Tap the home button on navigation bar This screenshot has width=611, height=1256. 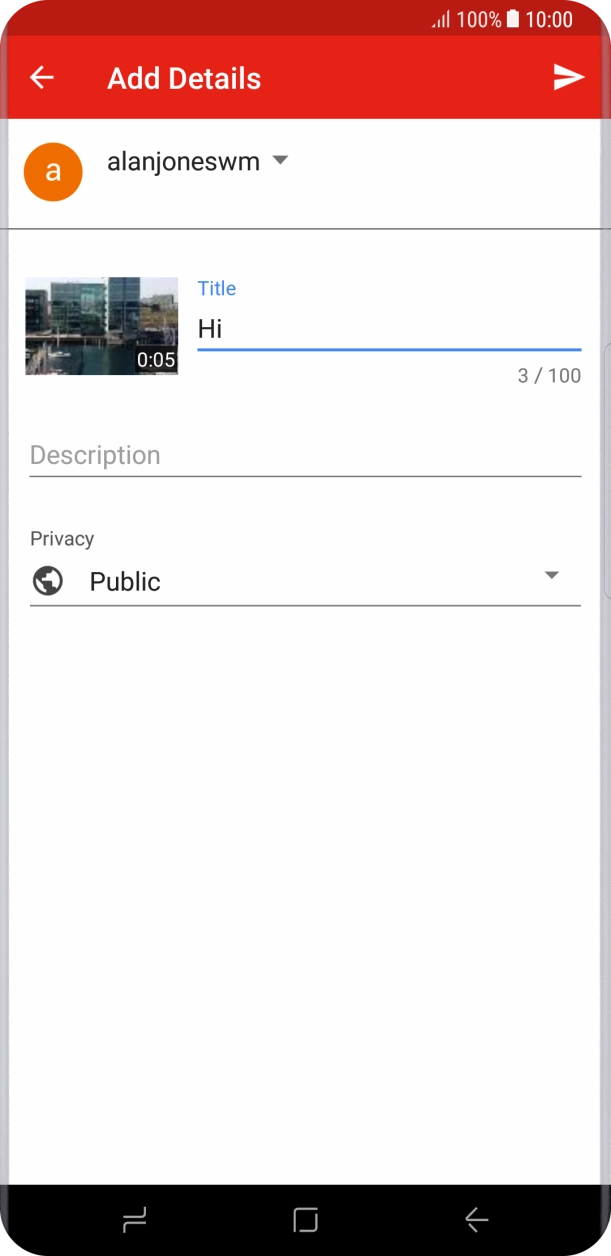305,1218
